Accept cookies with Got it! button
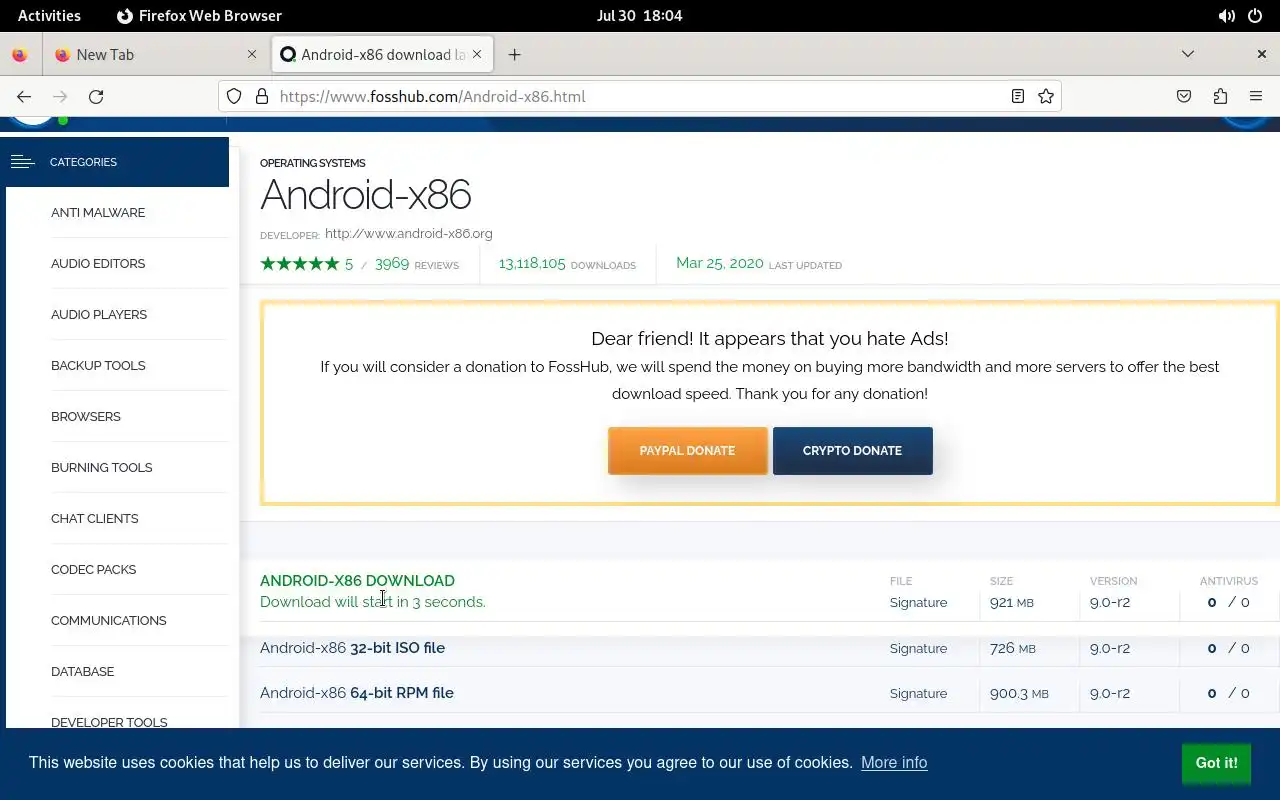This screenshot has height=800, width=1280. tap(1216, 763)
